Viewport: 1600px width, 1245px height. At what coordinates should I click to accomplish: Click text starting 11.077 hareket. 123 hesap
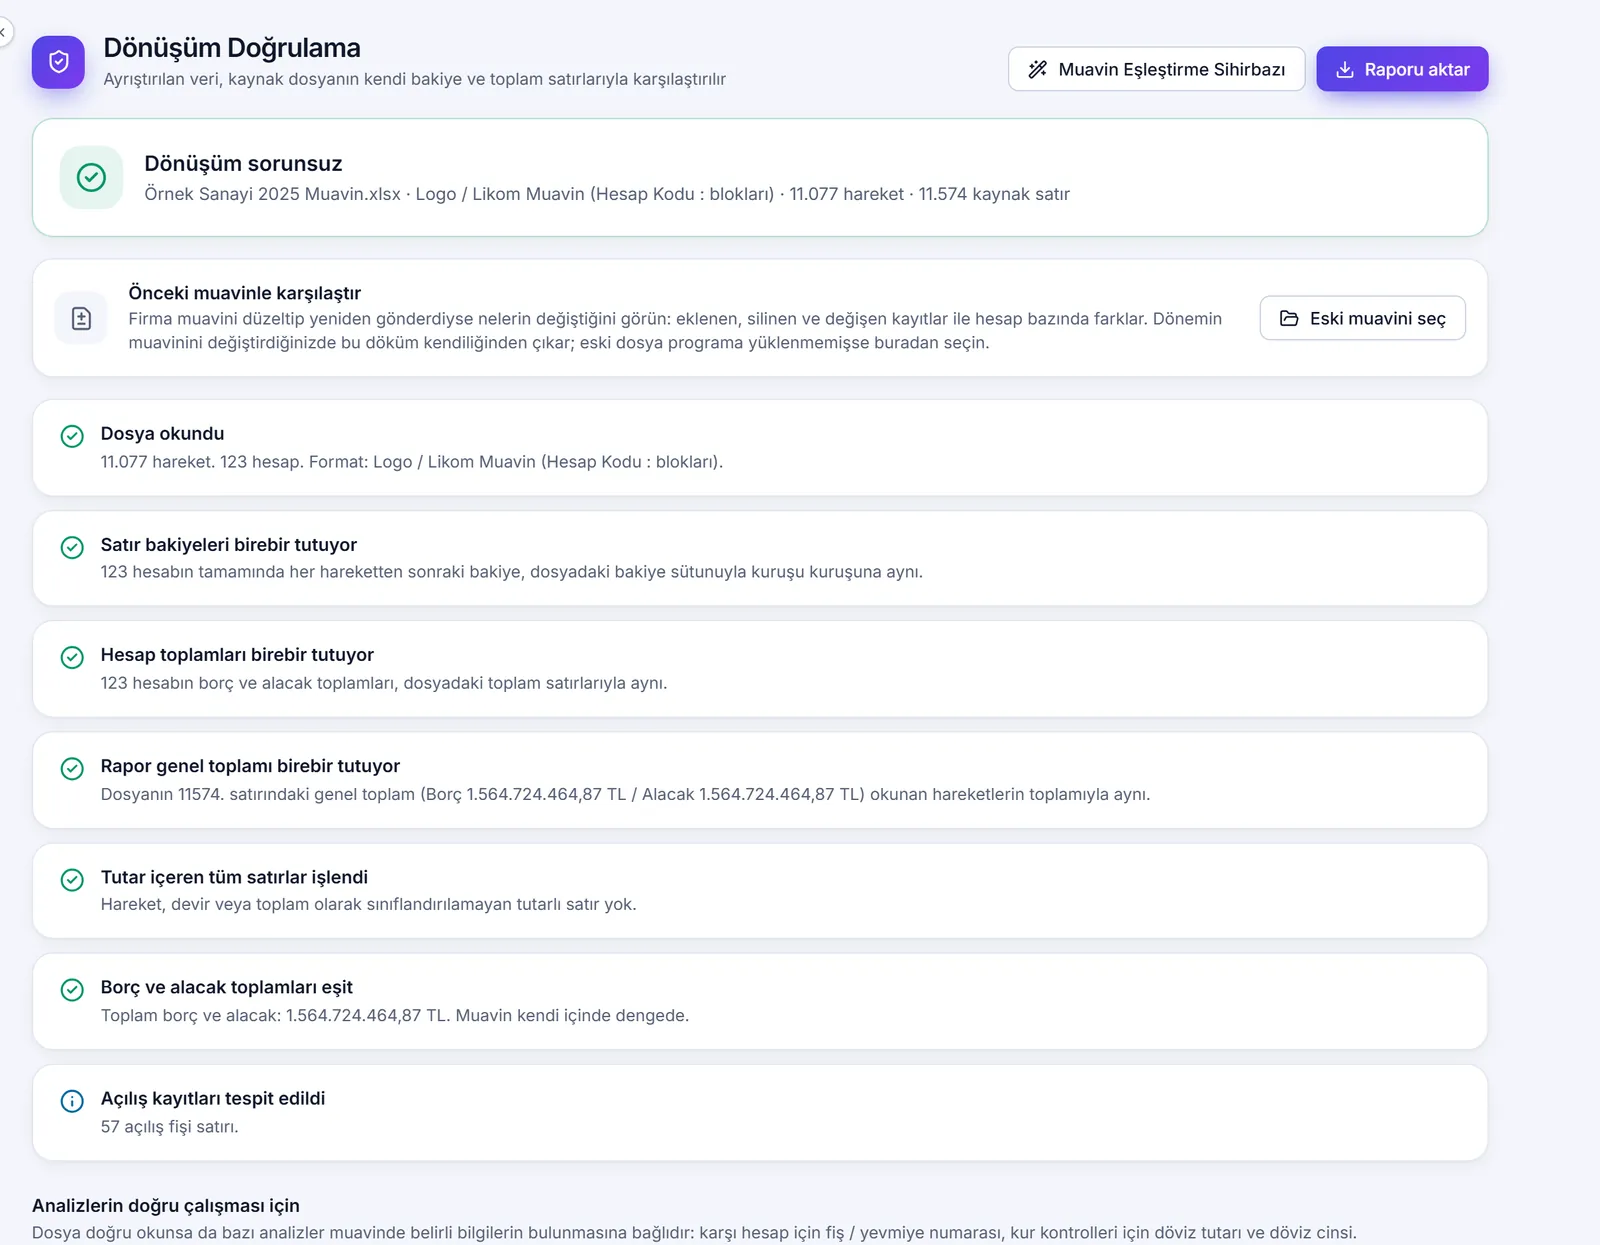click(411, 461)
